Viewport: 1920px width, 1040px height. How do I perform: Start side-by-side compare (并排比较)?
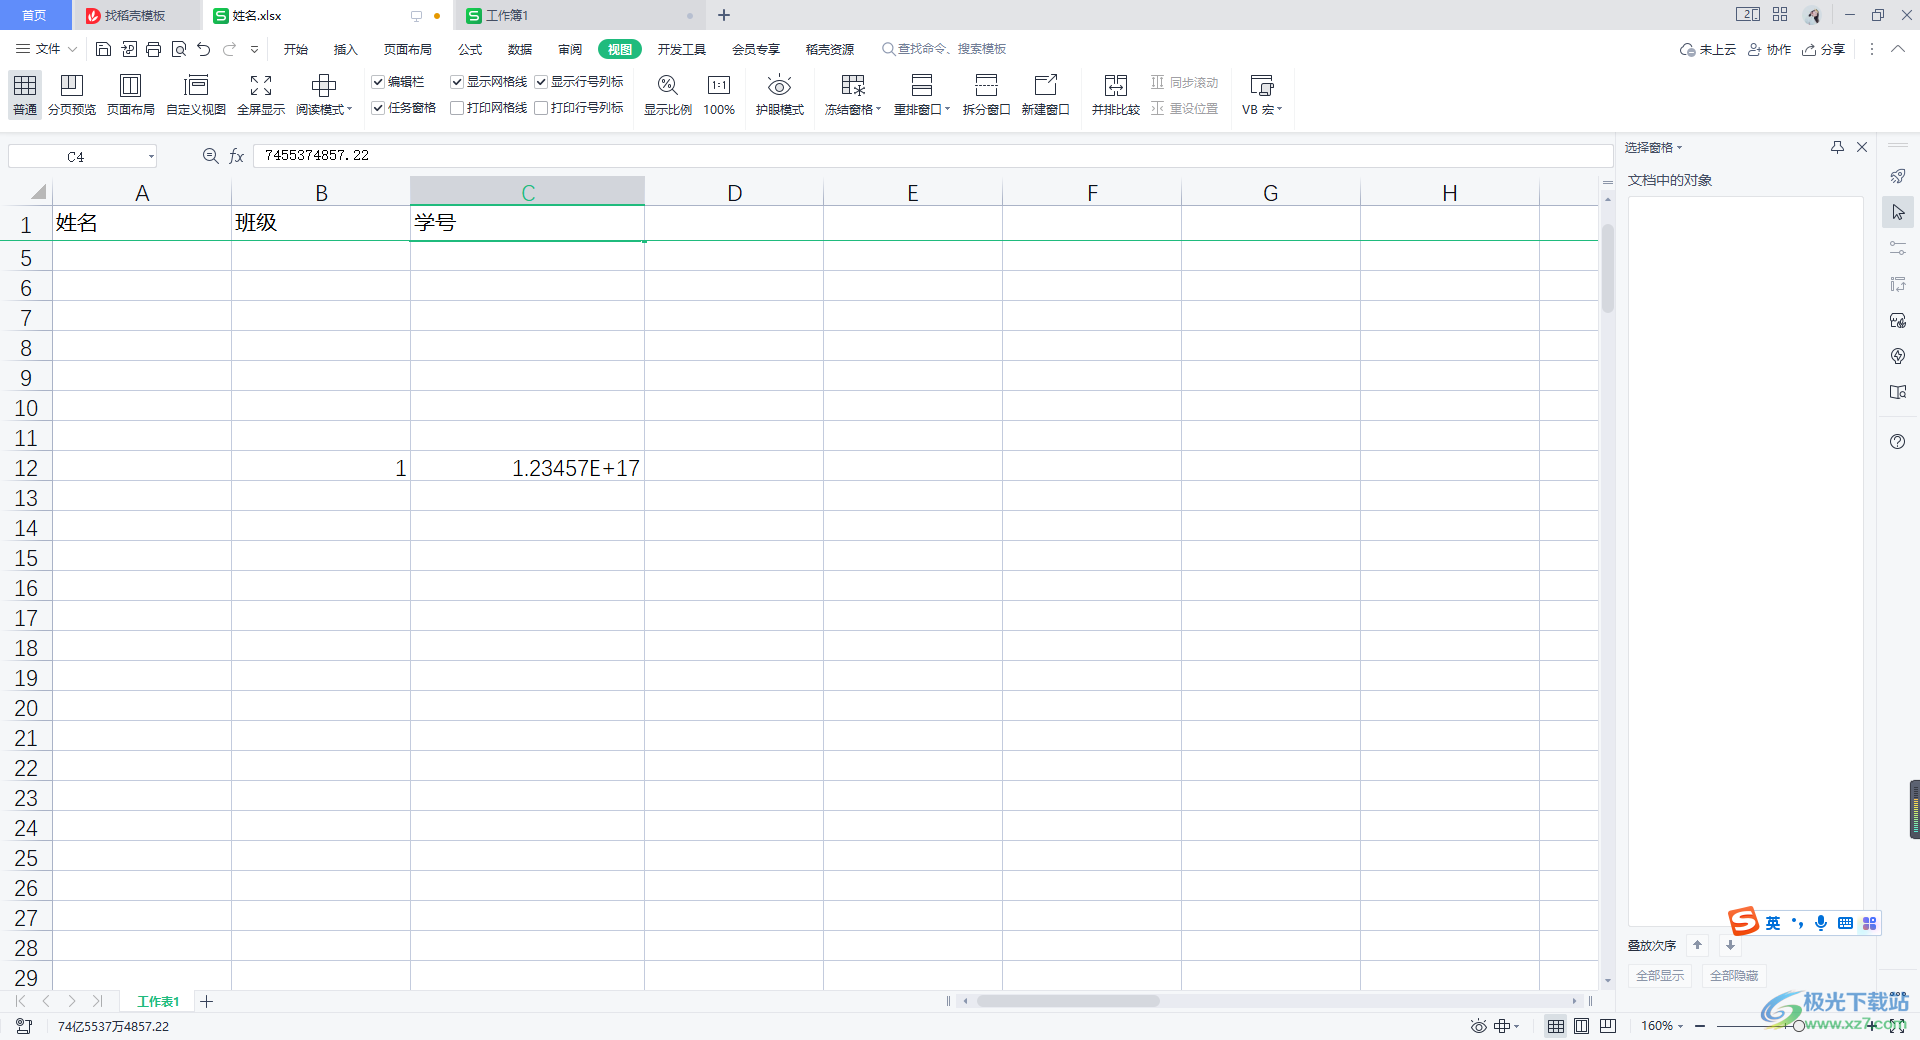tap(1116, 95)
